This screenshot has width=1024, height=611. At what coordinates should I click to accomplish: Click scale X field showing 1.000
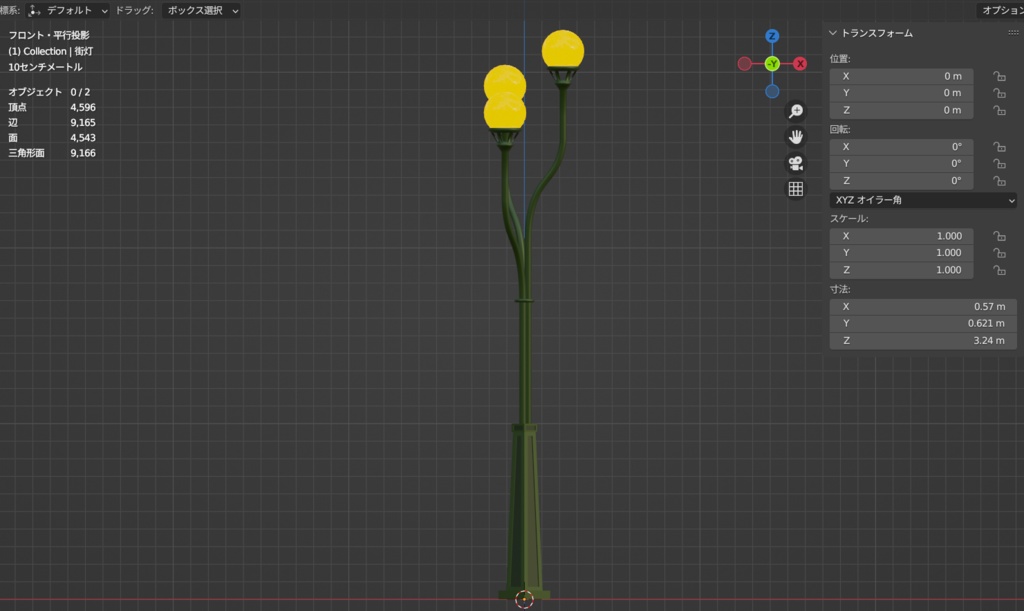coord(901,236)
